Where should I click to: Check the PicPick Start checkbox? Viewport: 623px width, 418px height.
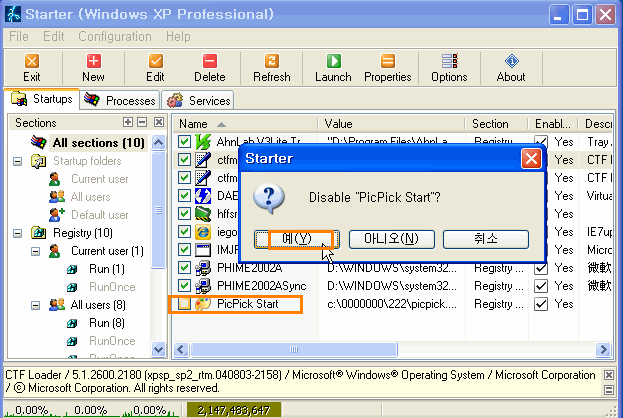click(184, 304)
